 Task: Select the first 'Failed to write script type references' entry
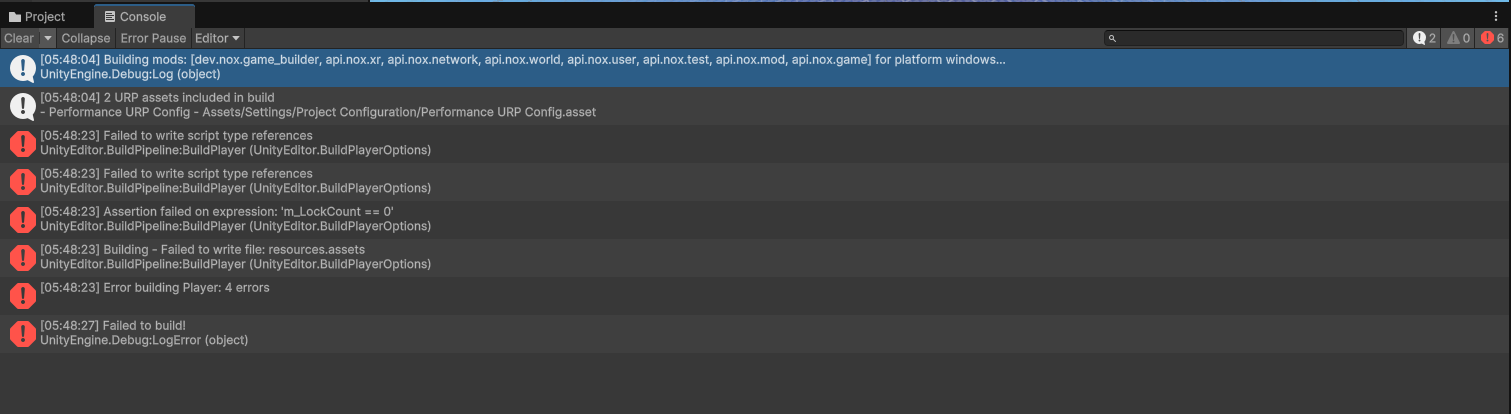(x=500, y=144)
